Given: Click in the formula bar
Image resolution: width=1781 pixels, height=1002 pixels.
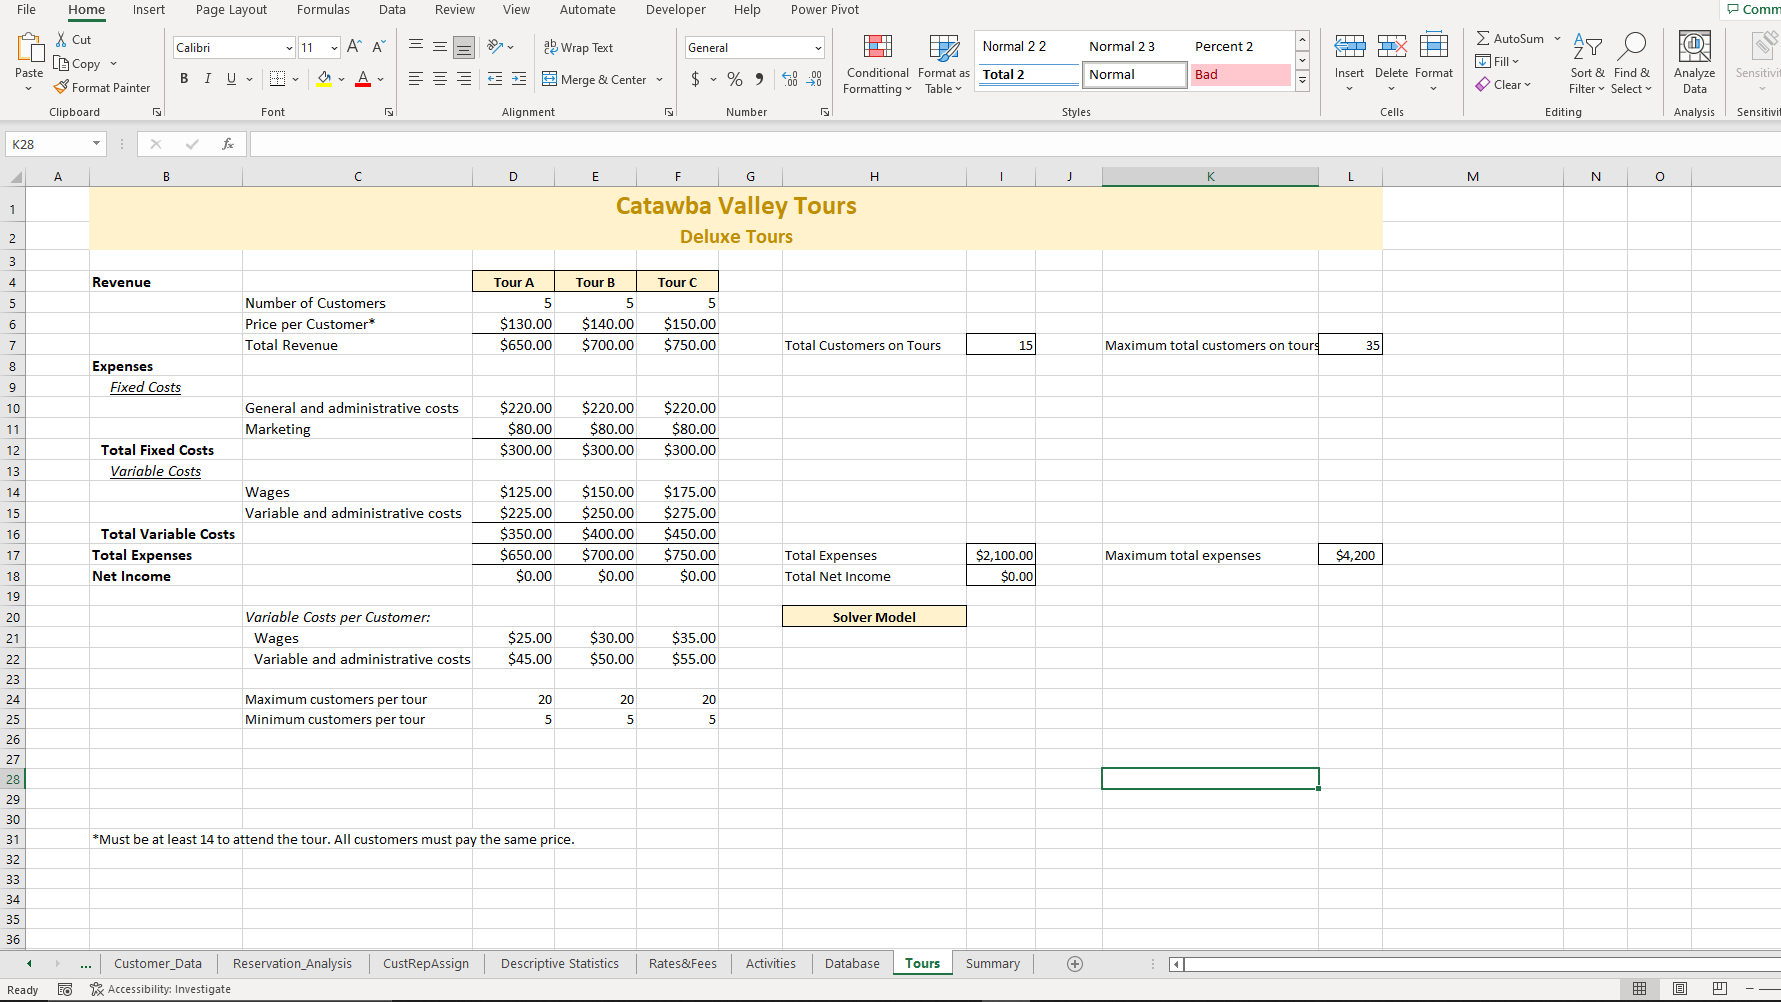Looking at the screenshot, I should pyautogui.click(x=1014, y=144).
